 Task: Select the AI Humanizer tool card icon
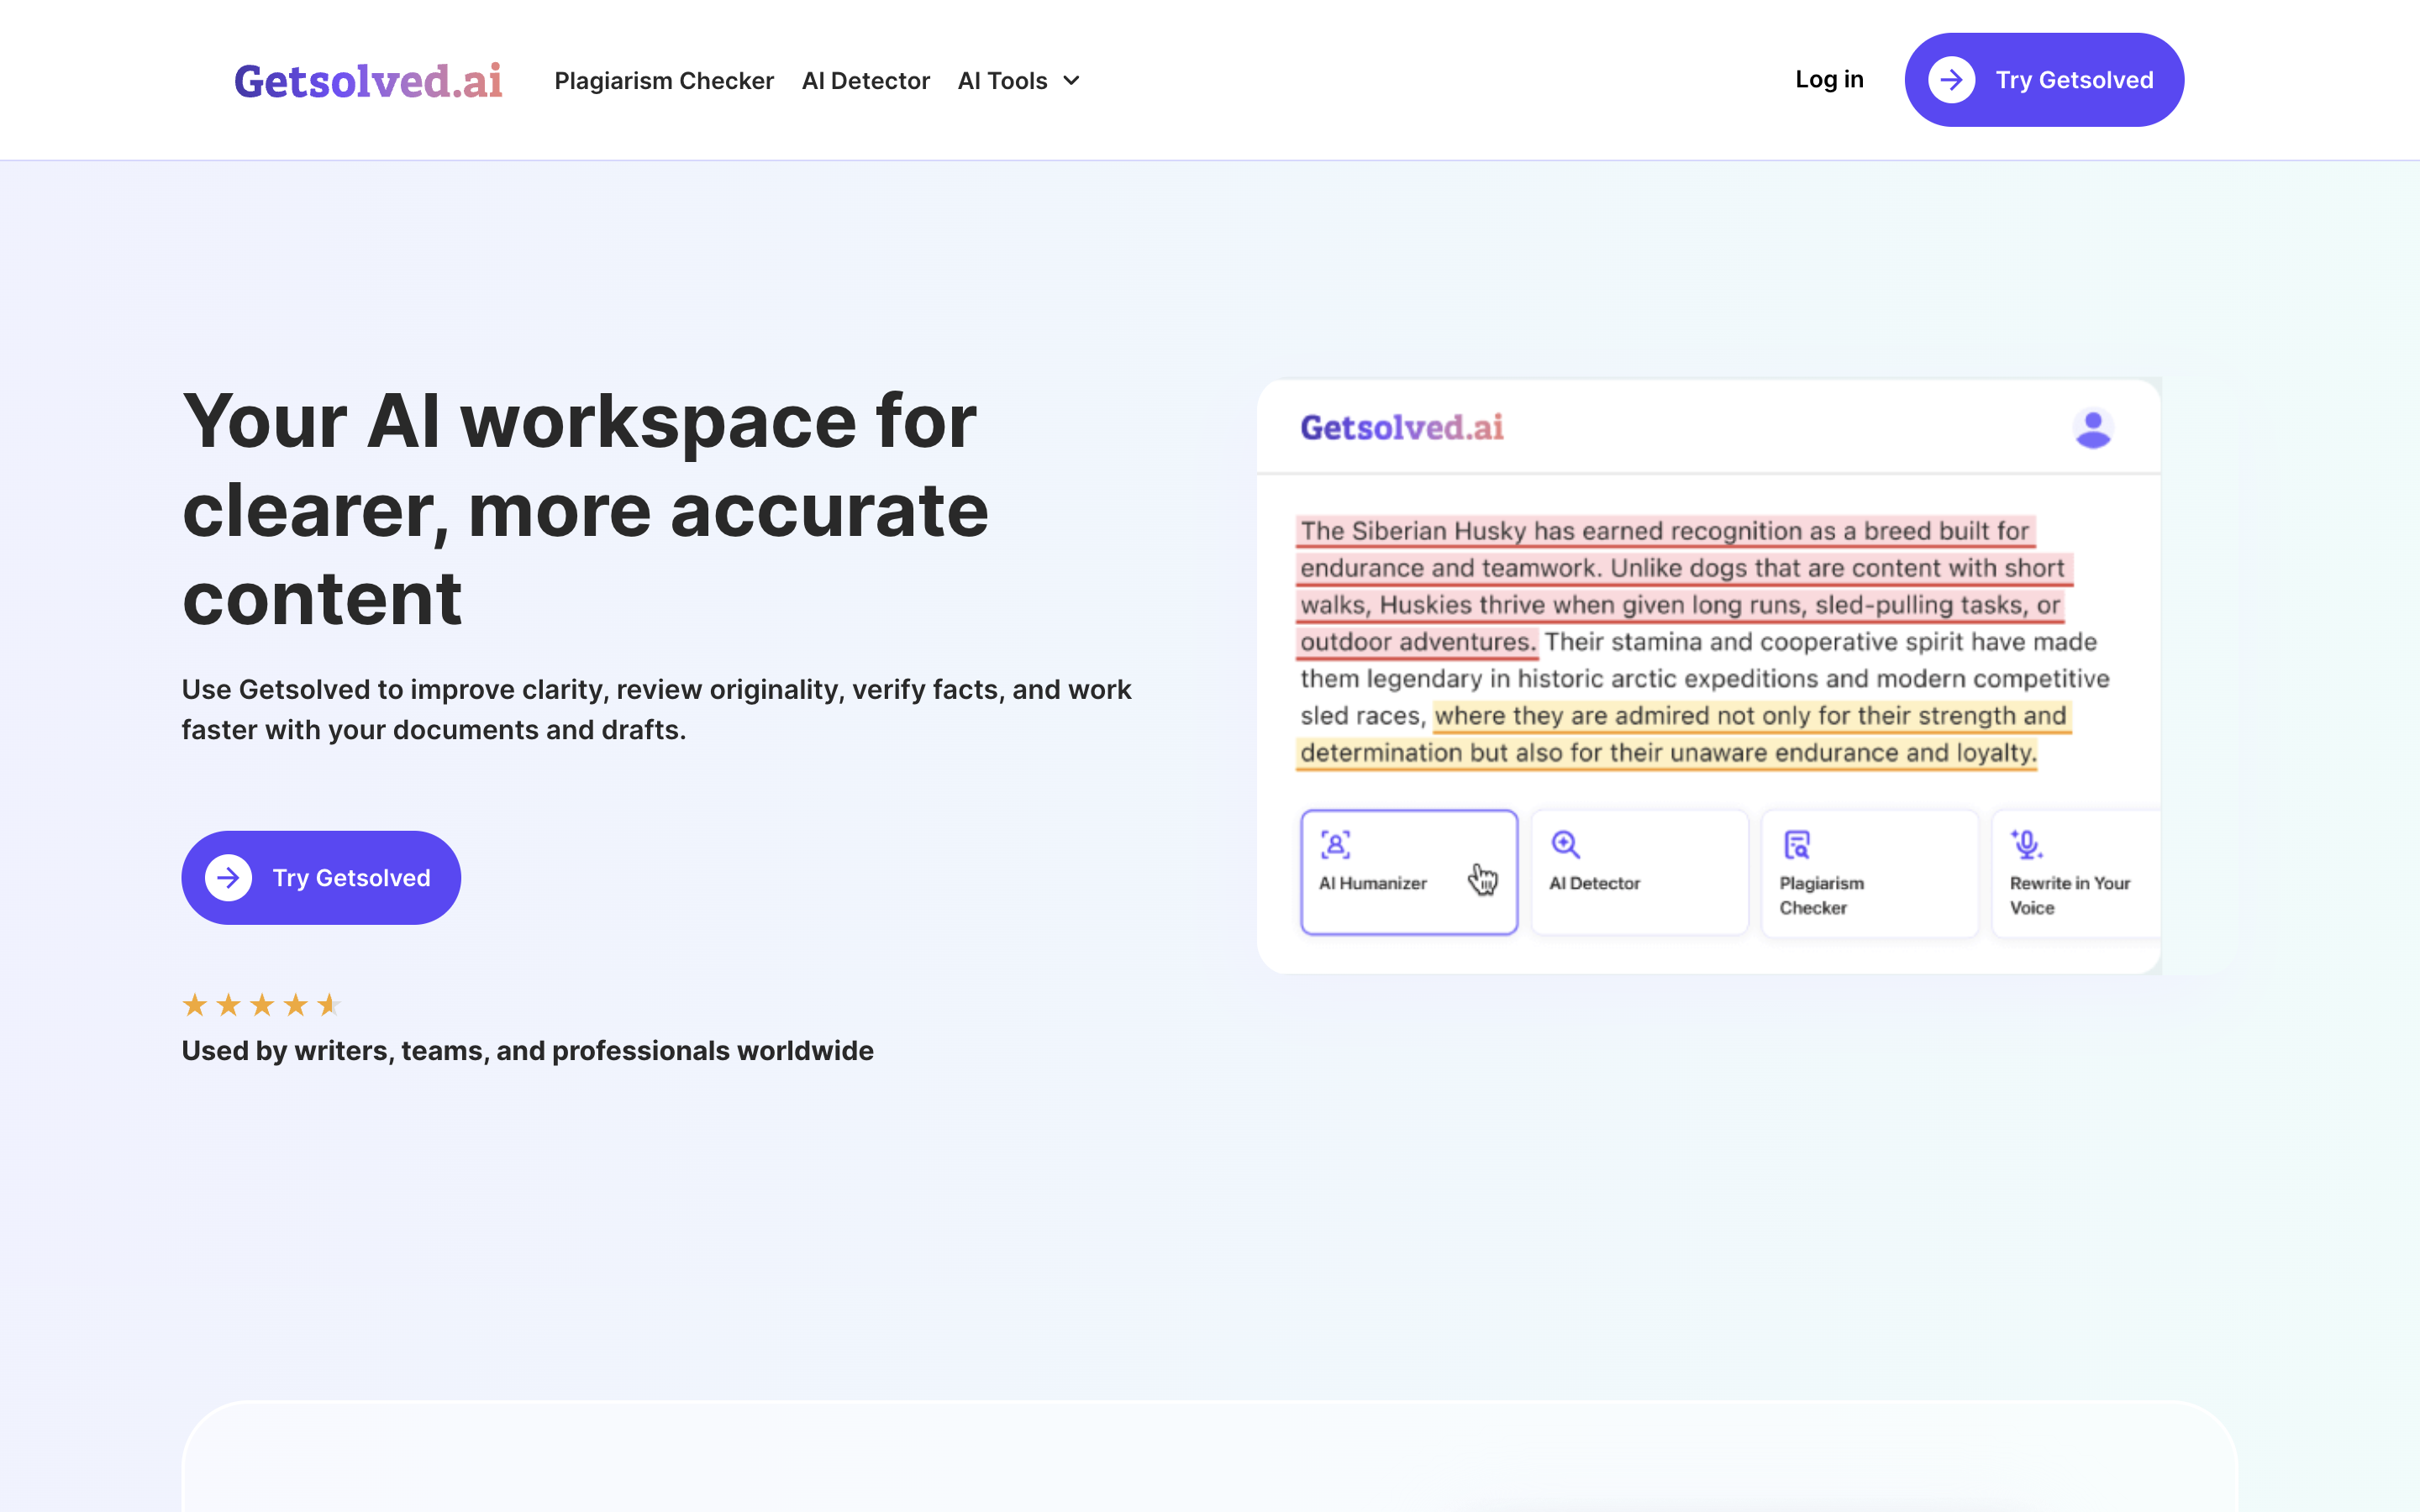click(1335, 845)
